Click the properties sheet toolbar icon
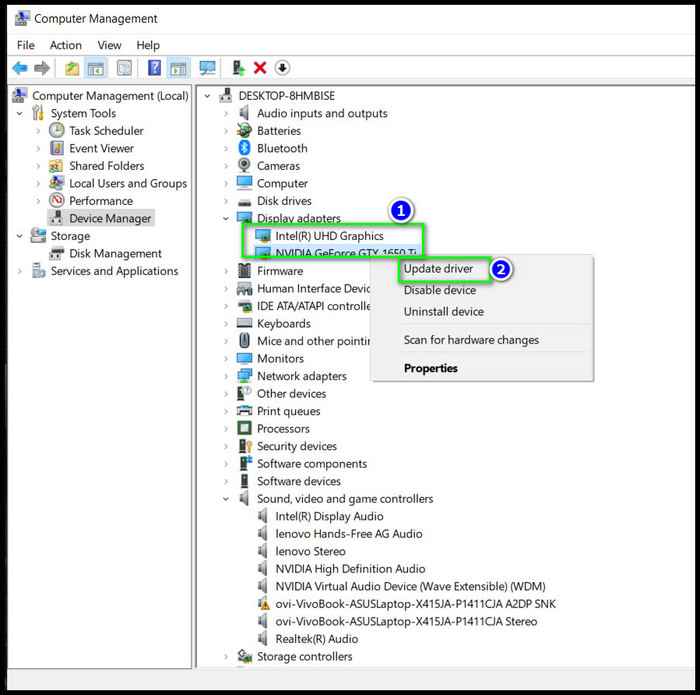Screen dimensions: 700x695 (124, 68)
